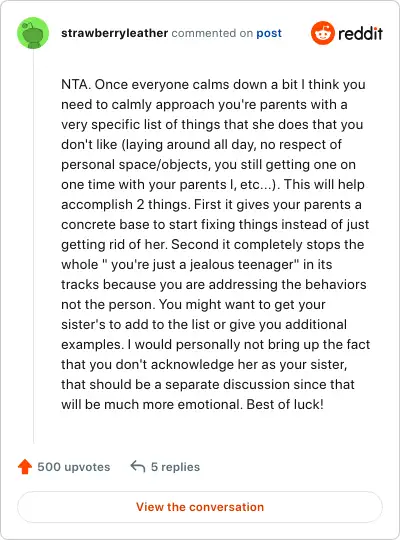Click strawberryleather's green Snoo avatar

click(33, 33)
